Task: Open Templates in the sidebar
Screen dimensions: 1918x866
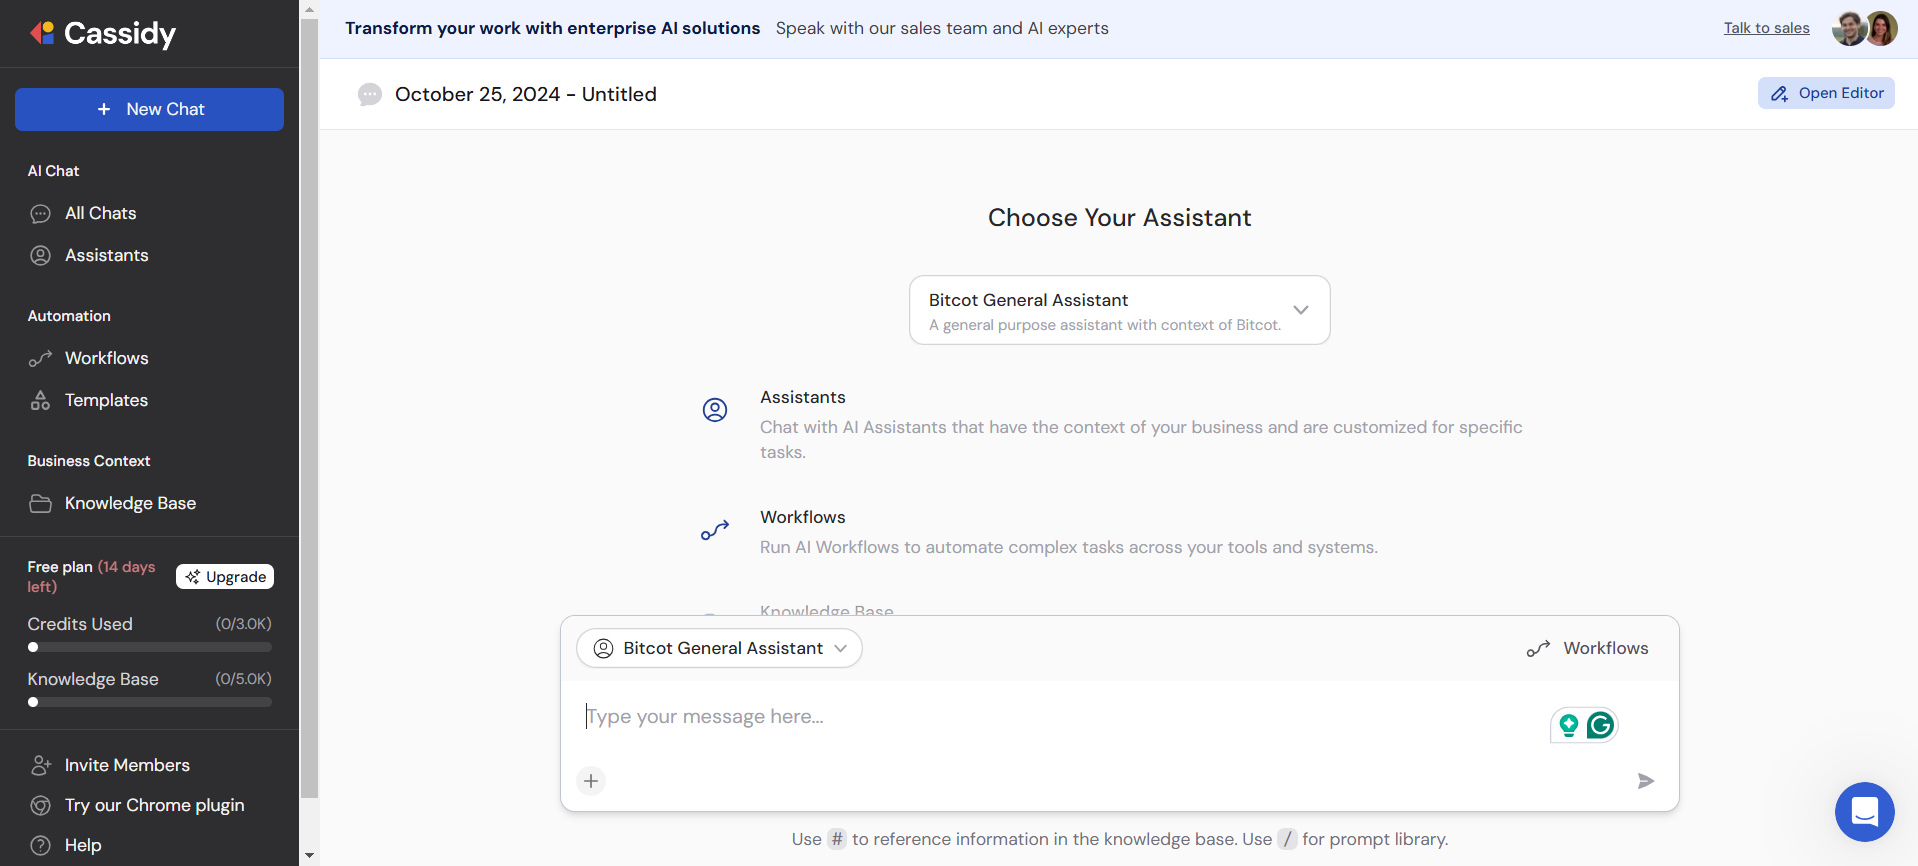Action: [106, 400]
